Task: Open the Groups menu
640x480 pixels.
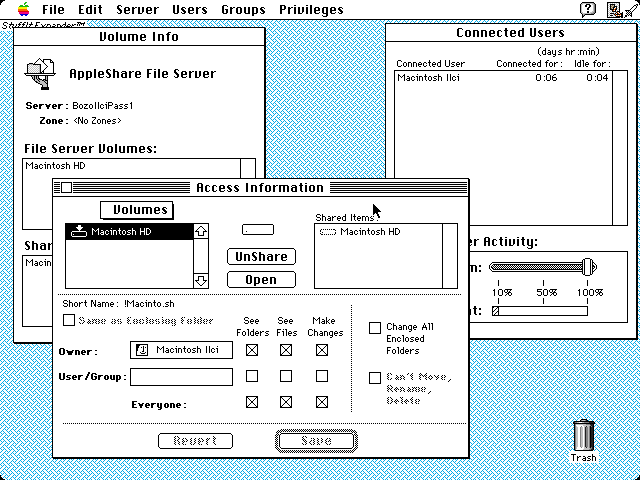Action: (x=243, y=9)
